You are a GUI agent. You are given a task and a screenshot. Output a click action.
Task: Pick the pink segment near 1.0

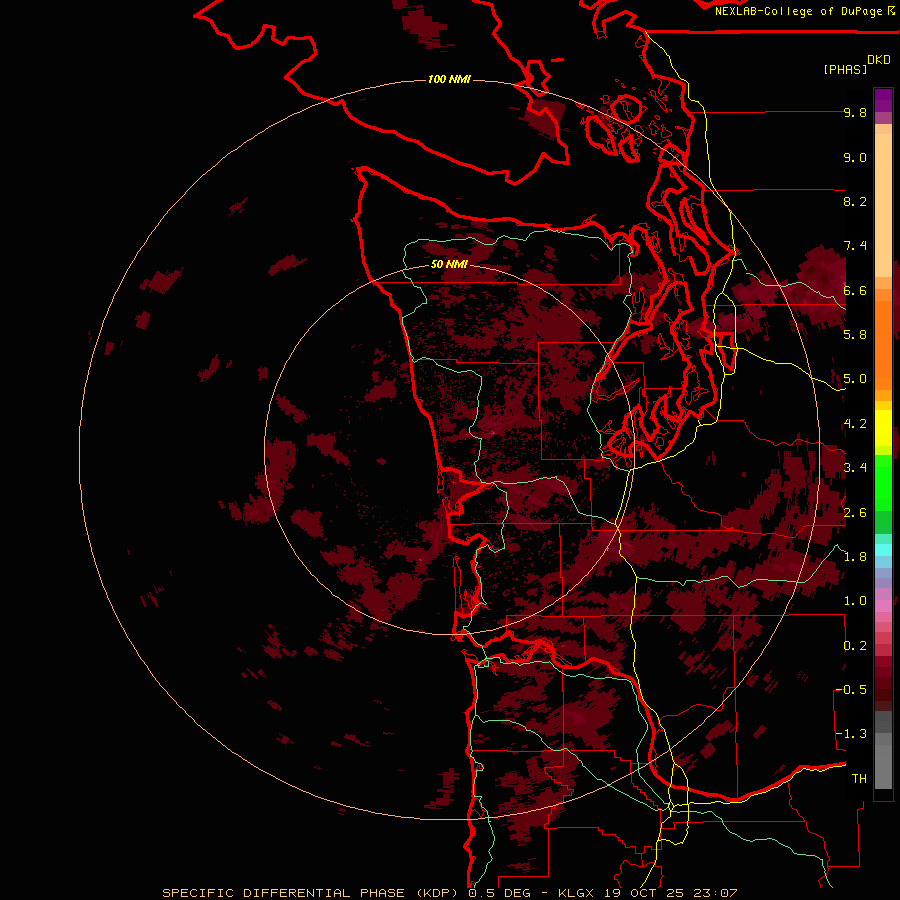click(x=883, y=605)
